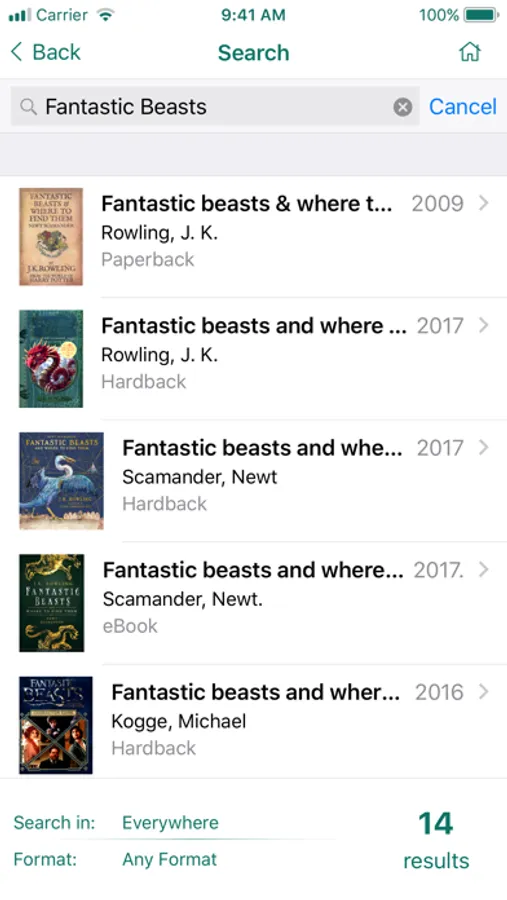Tap the battery indicator in the status bar

(481, 15)
